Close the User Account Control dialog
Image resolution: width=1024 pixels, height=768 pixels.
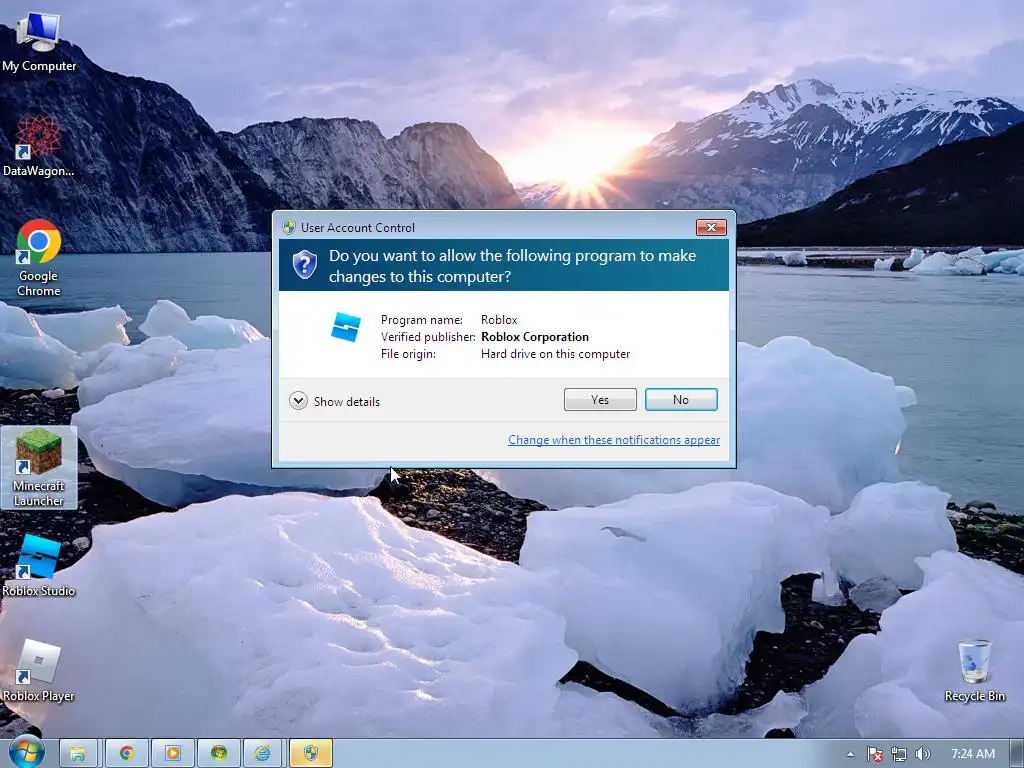711,227
